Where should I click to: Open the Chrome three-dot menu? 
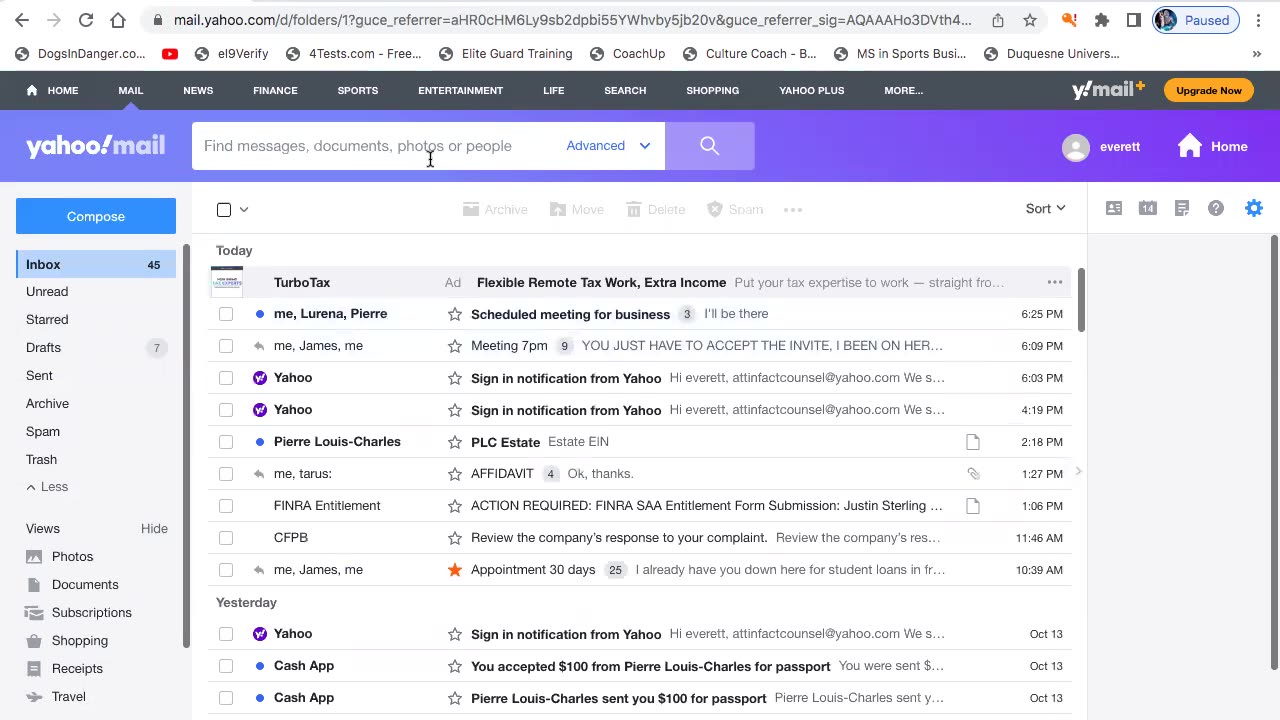tap(1259, 20)
